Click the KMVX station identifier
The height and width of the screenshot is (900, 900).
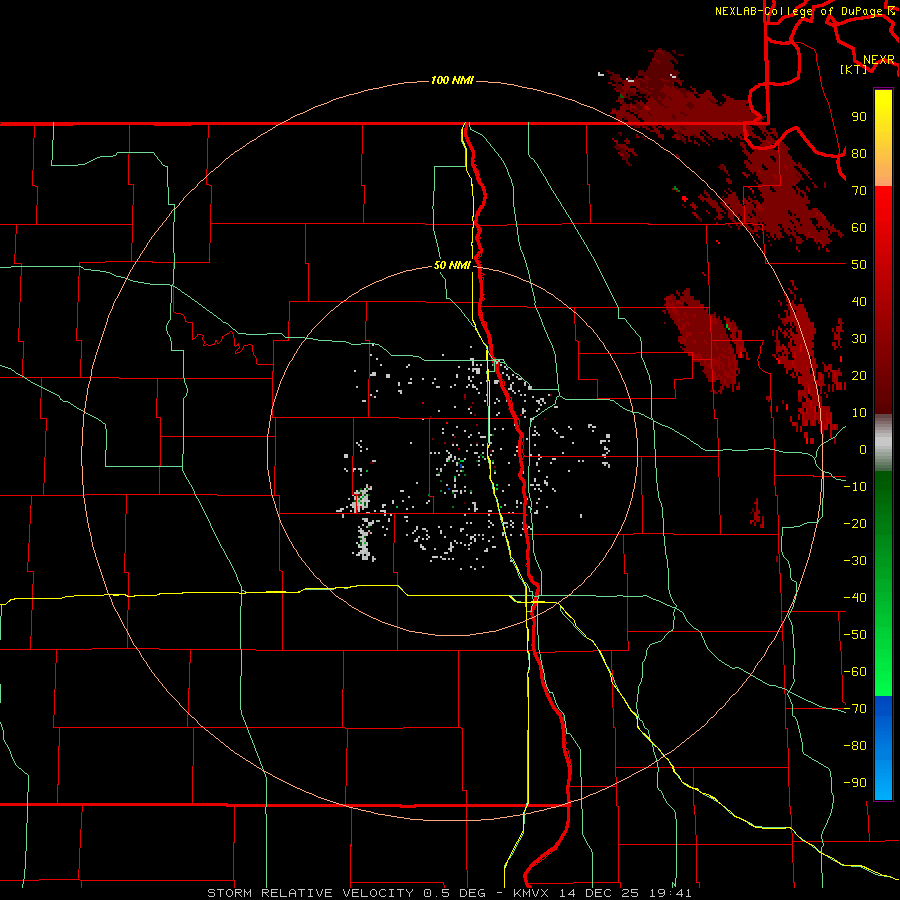[532, 893]
